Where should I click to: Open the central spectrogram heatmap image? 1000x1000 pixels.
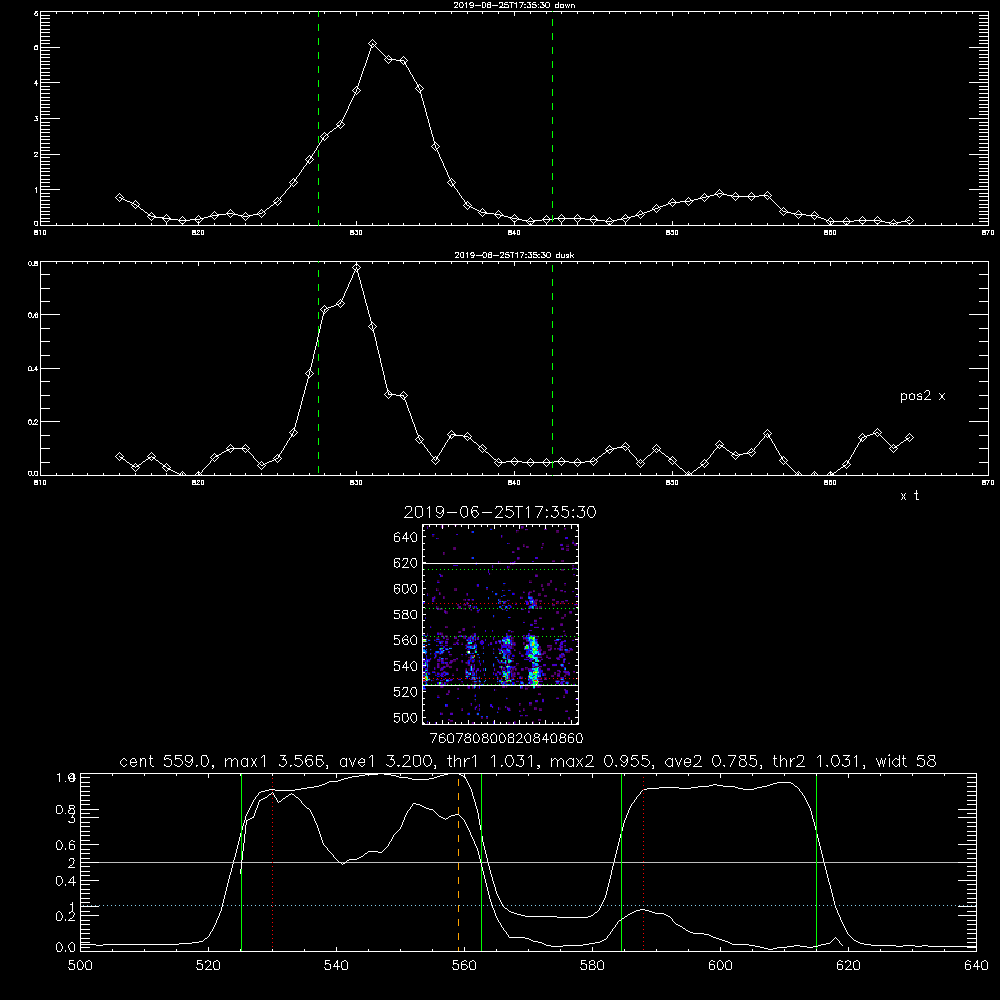click(x=500, y=624)
